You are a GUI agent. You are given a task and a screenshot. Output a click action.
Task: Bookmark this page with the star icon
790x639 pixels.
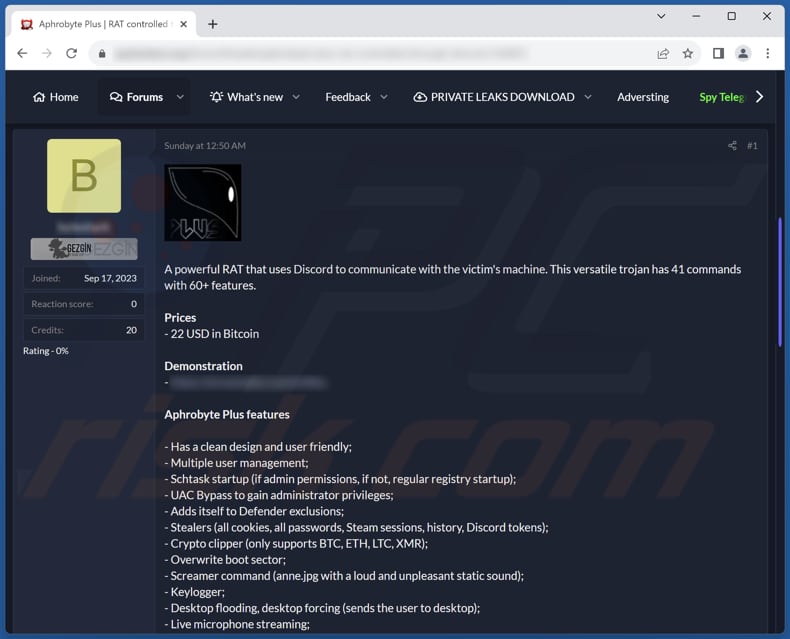pyautogui.click(x=688, y=53)
